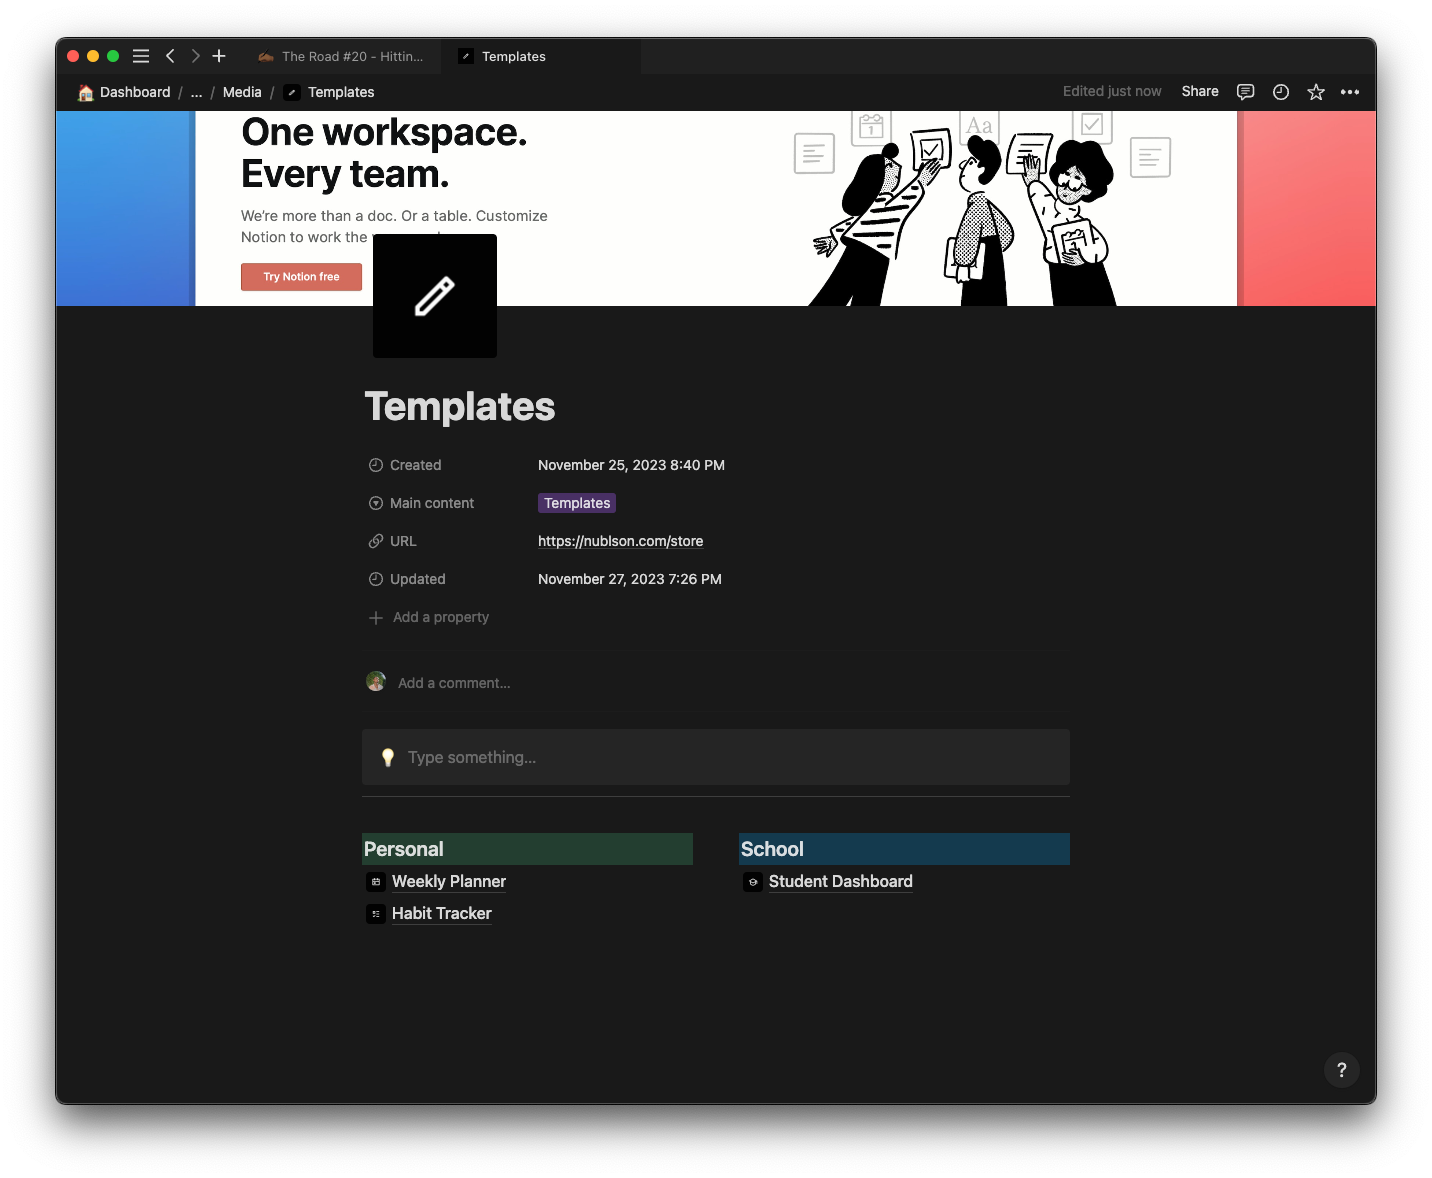
Task: Click the house icon beside Dashboard
Action: pos(86,92)
